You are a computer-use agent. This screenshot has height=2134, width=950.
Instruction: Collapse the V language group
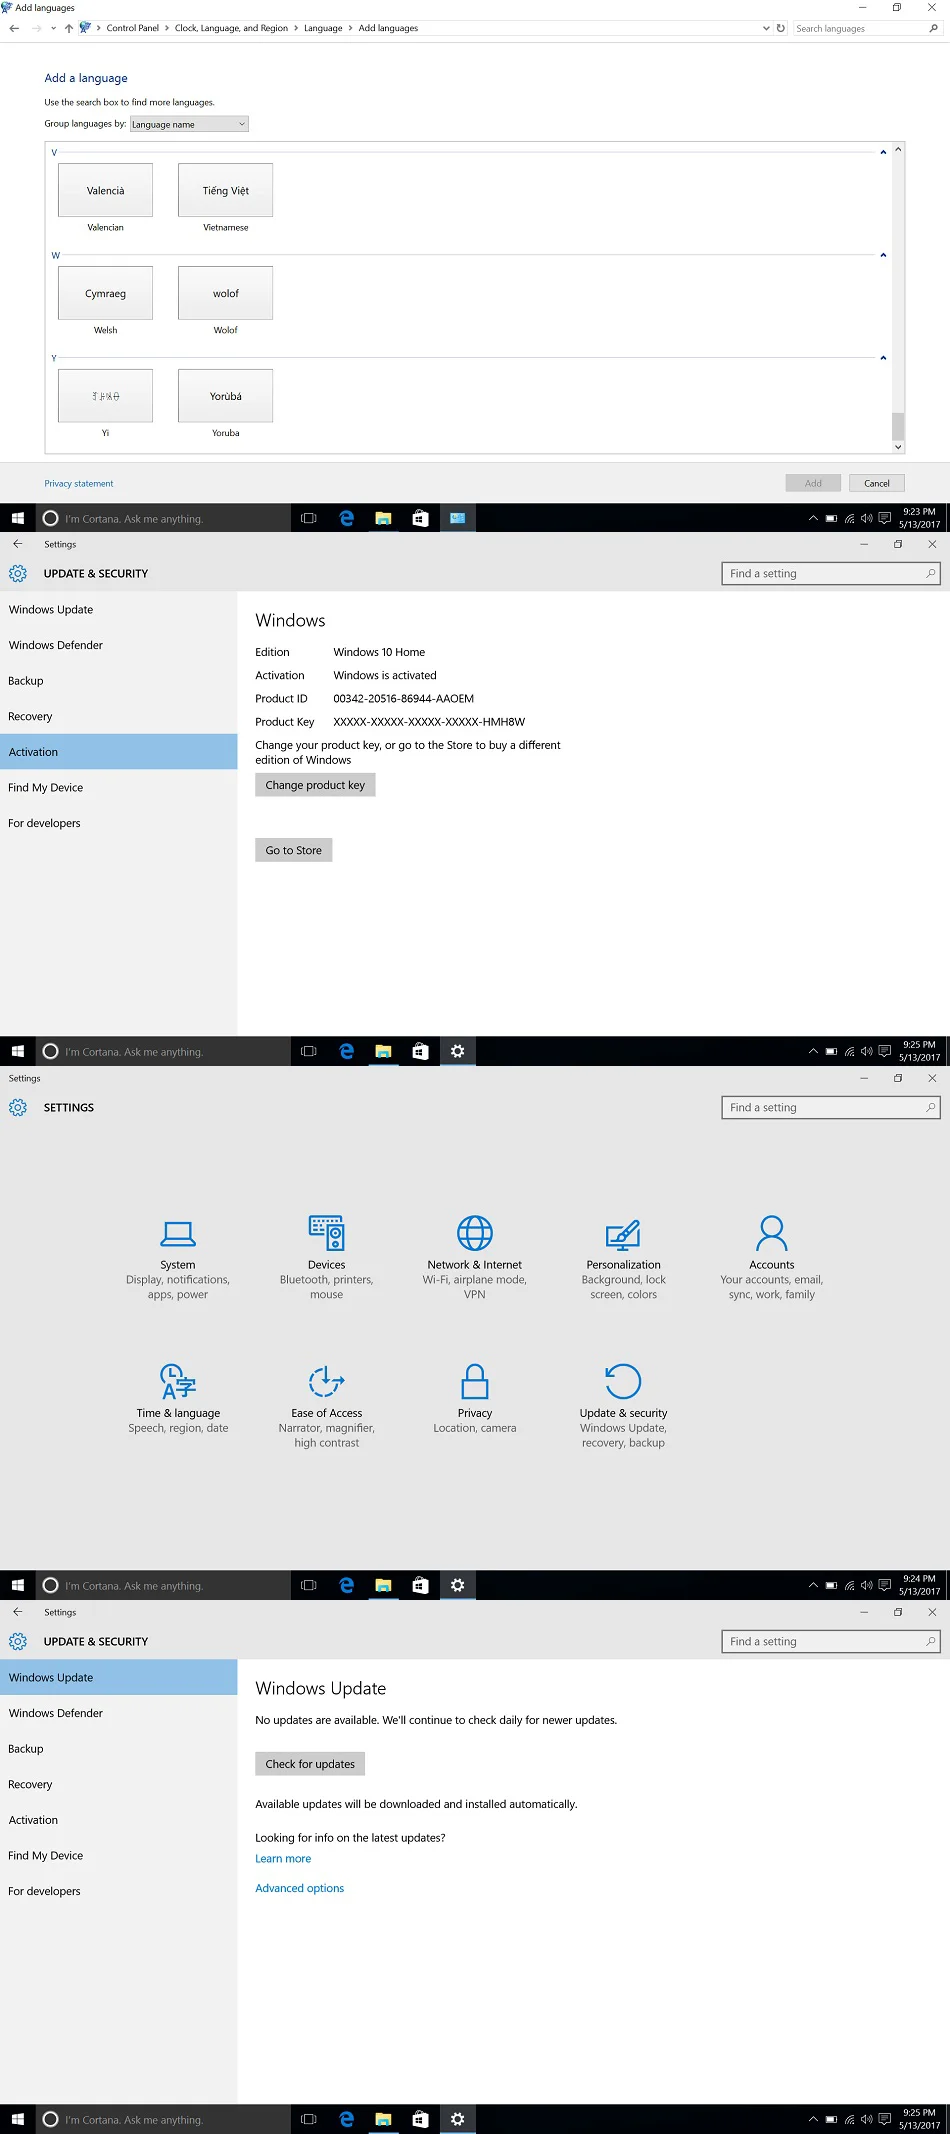coord(883,152)
